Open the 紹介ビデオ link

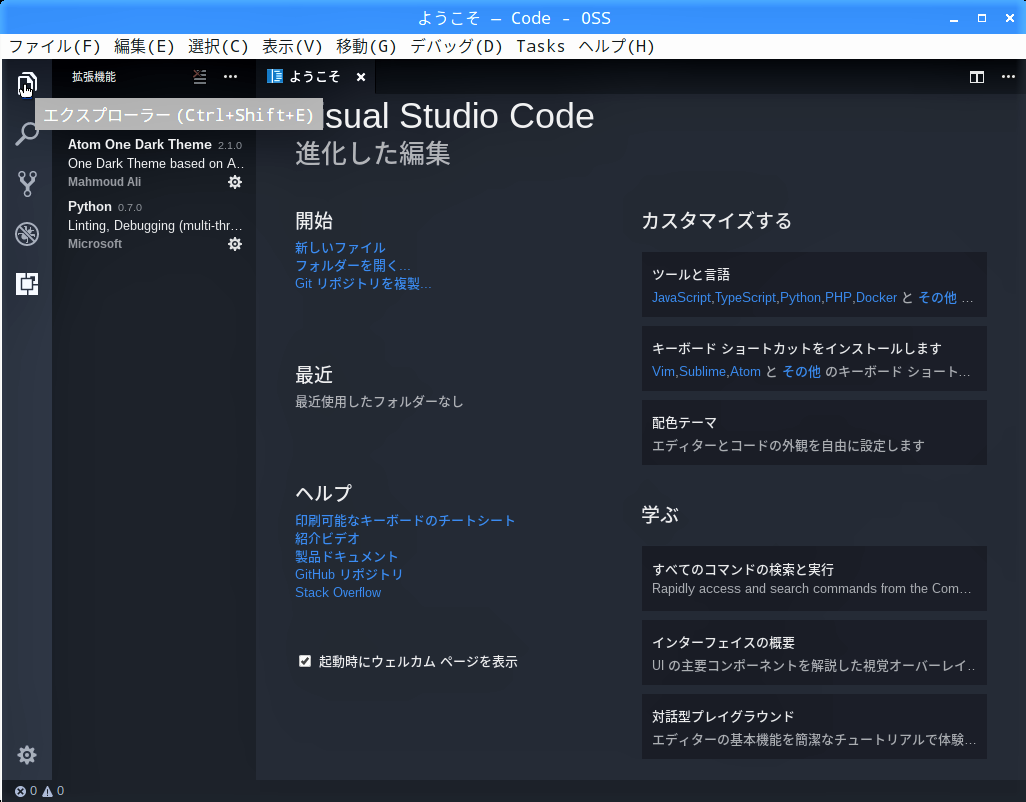tap(327, 538)
